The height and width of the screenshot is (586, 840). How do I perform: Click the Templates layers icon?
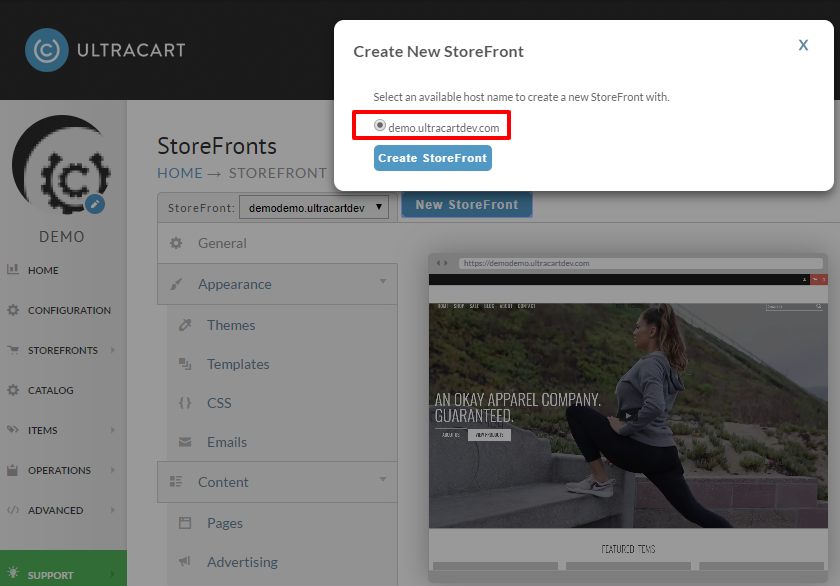[185, 364]
